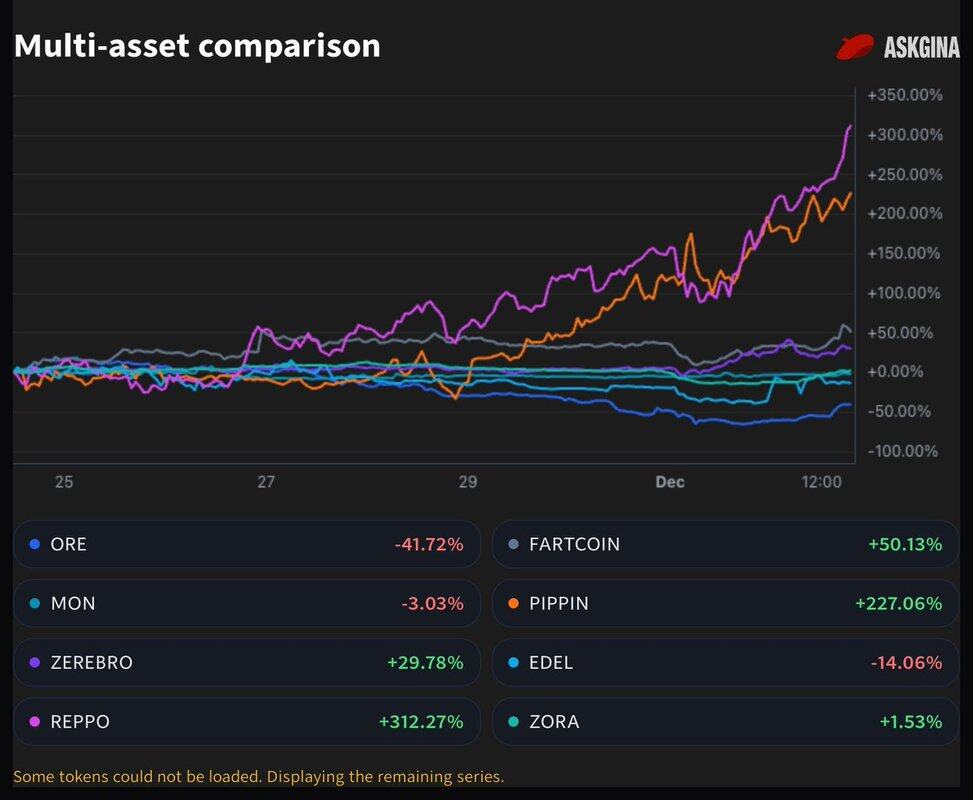973x800 pixels.
Task: Select the REPPO +312.27% value
Action: click(421, 722)
